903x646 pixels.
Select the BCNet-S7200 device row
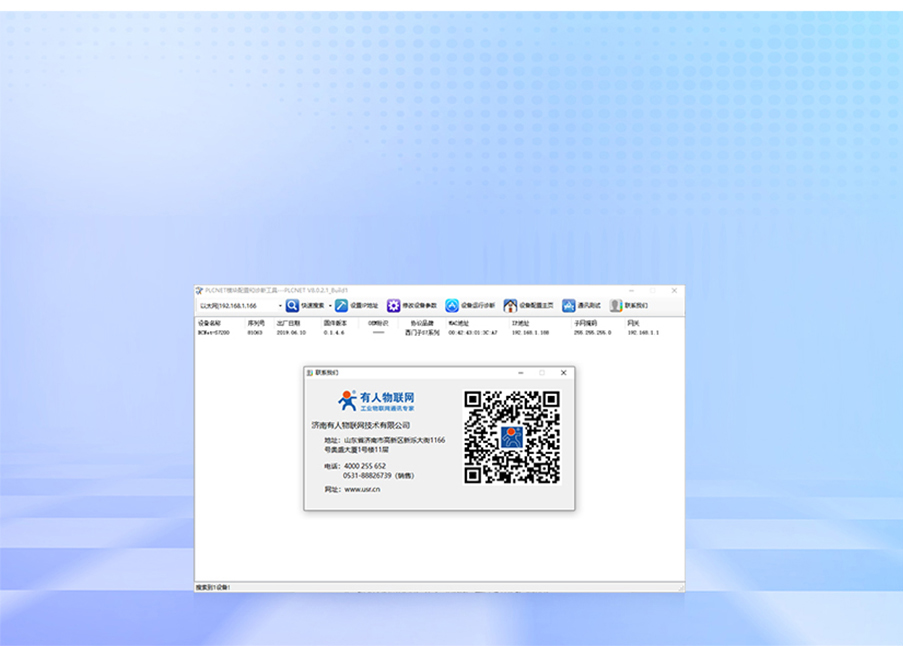[214, 333]
